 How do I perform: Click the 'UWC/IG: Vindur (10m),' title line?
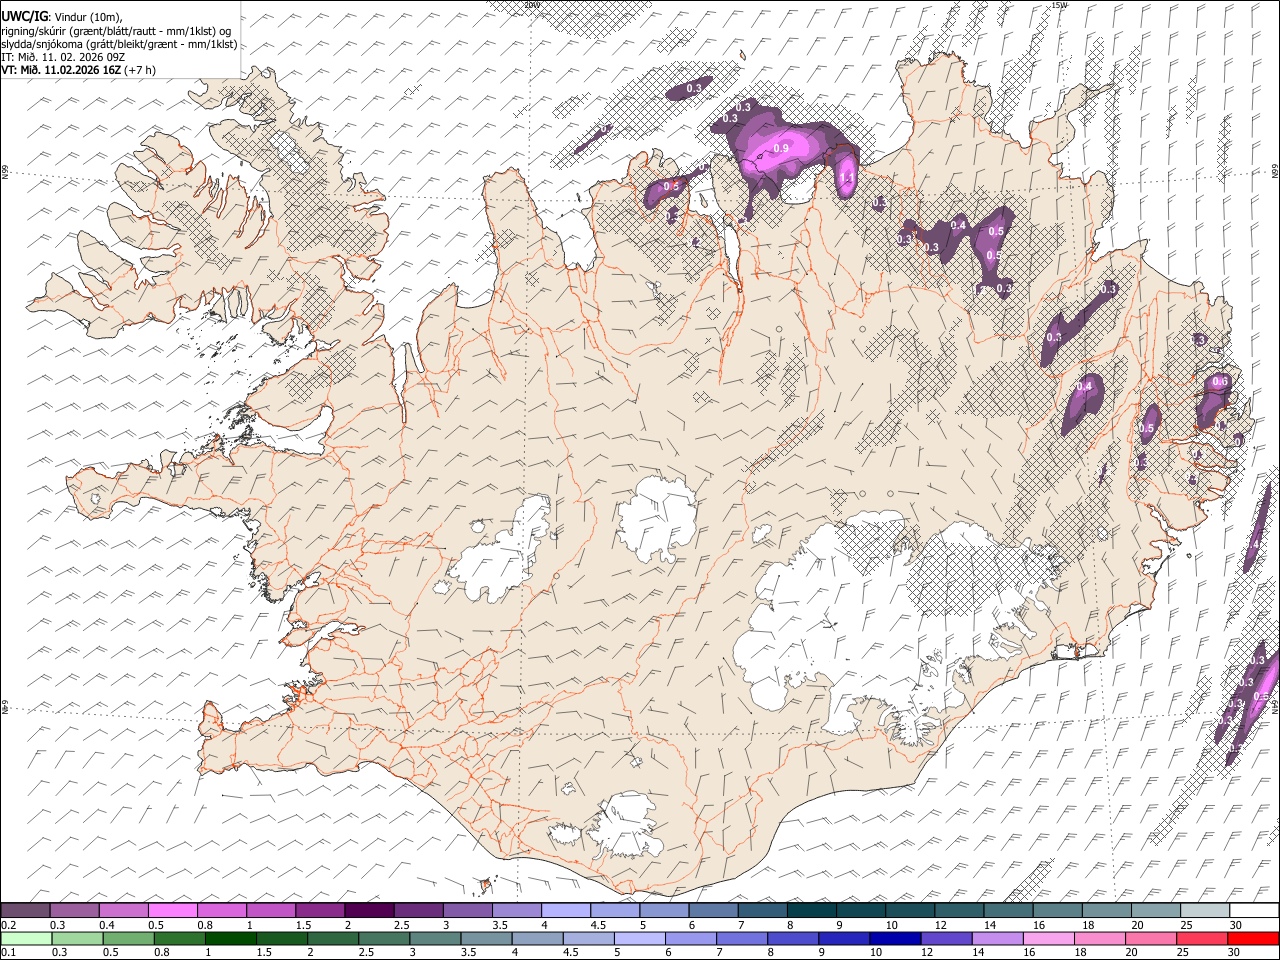click(62, 16)
